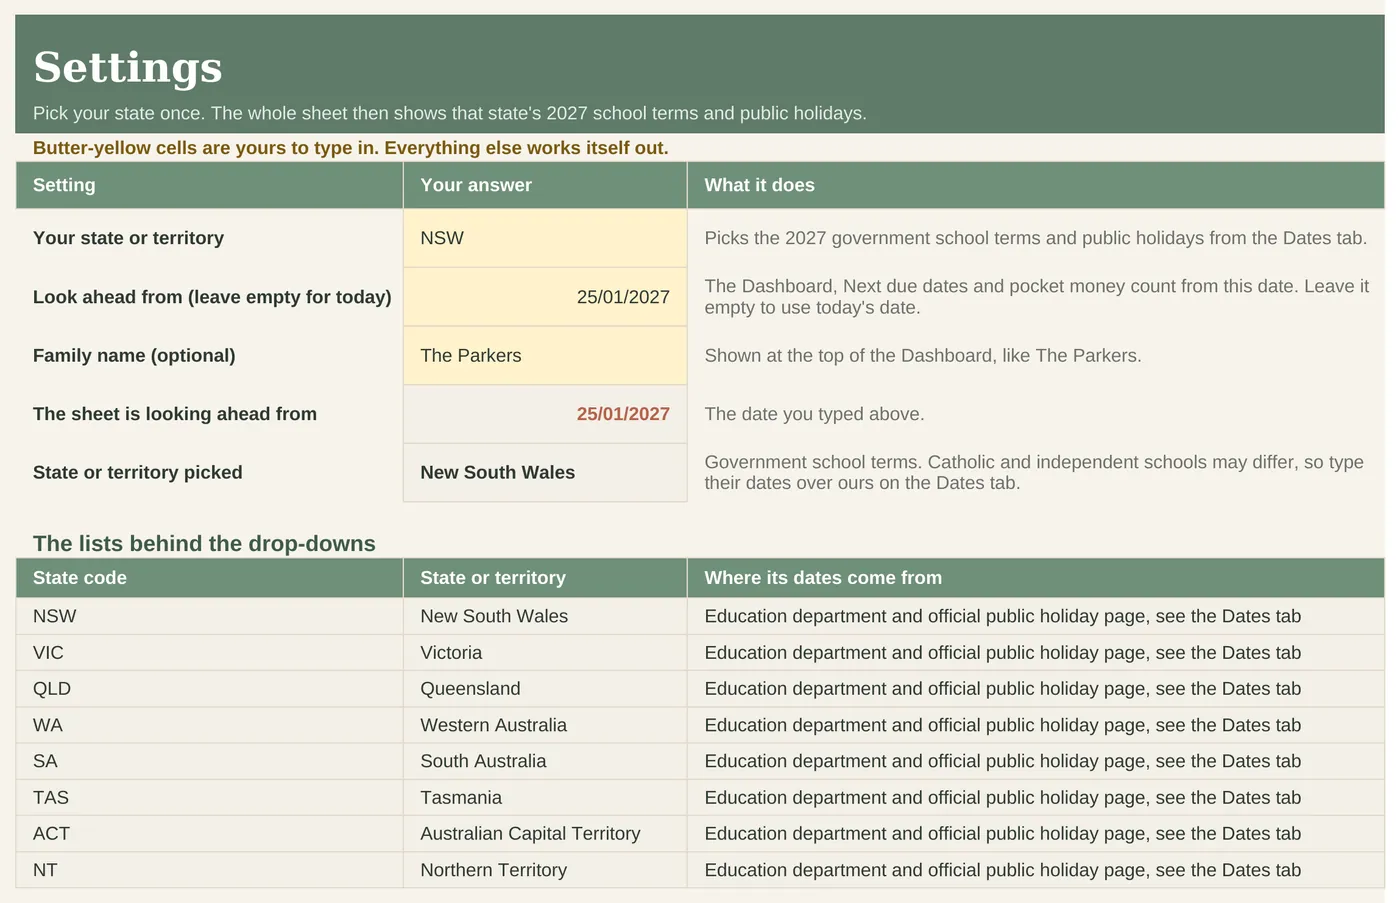Click the description about Catholic and independent schools

coord(1034,472)
